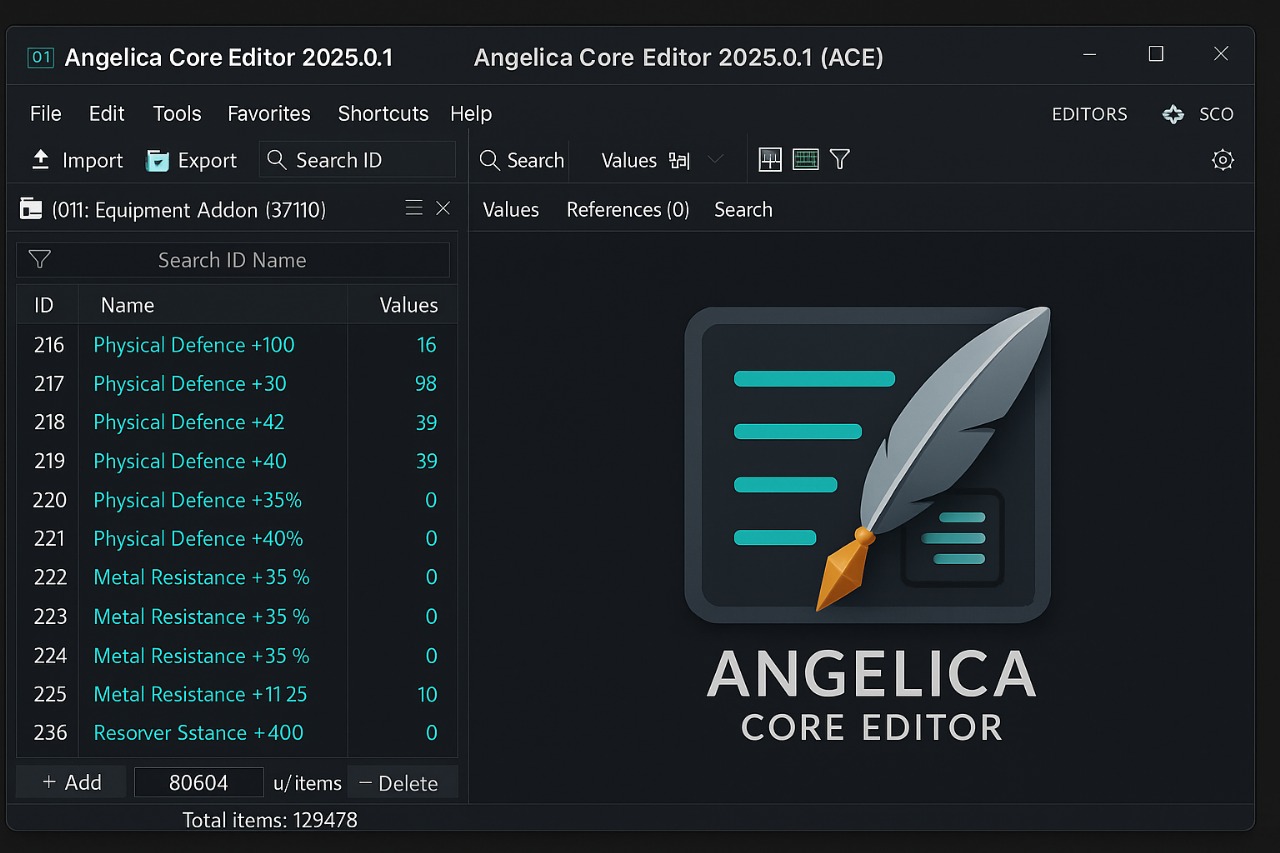Select the Export tool

click(191, 159)
